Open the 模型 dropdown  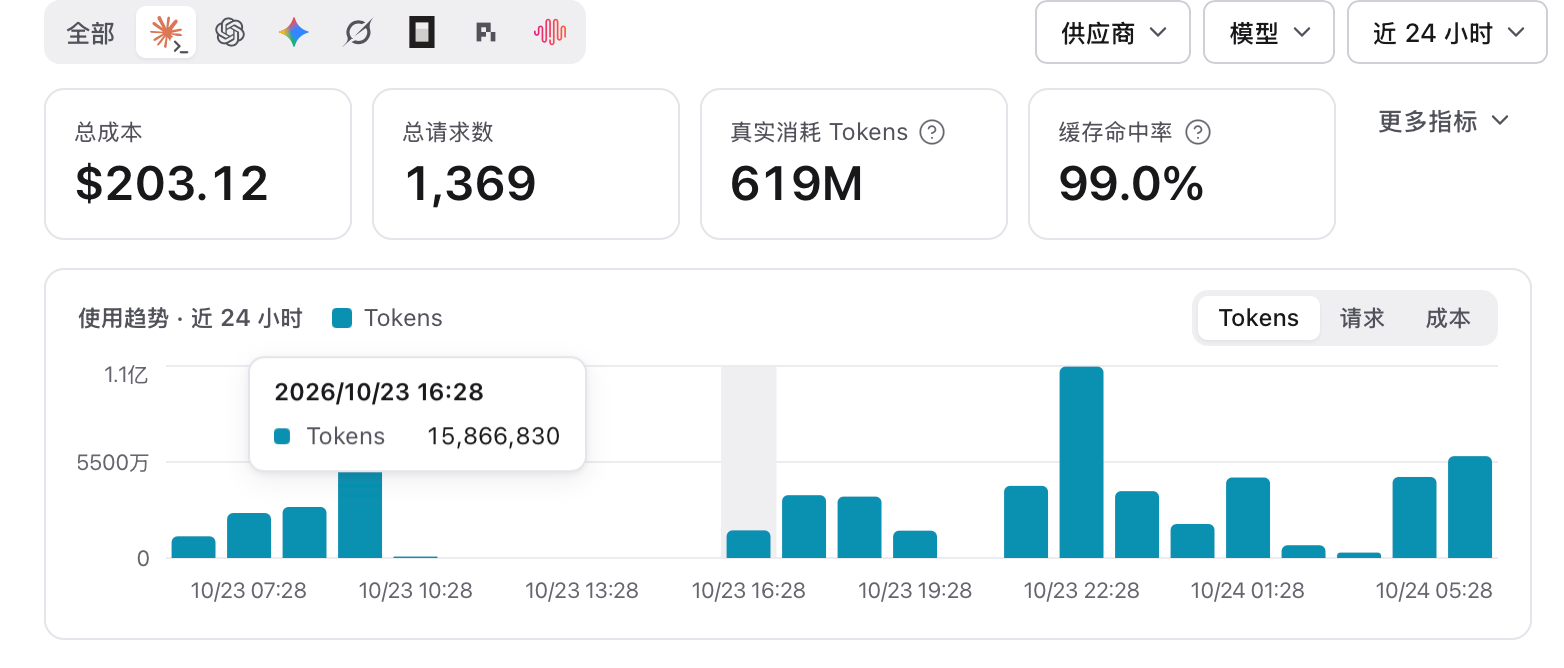[x=1269, y=33]
